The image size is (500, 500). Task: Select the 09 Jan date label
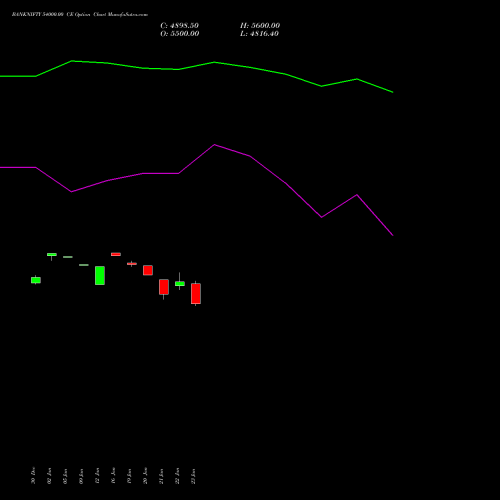tap(81, 476)
